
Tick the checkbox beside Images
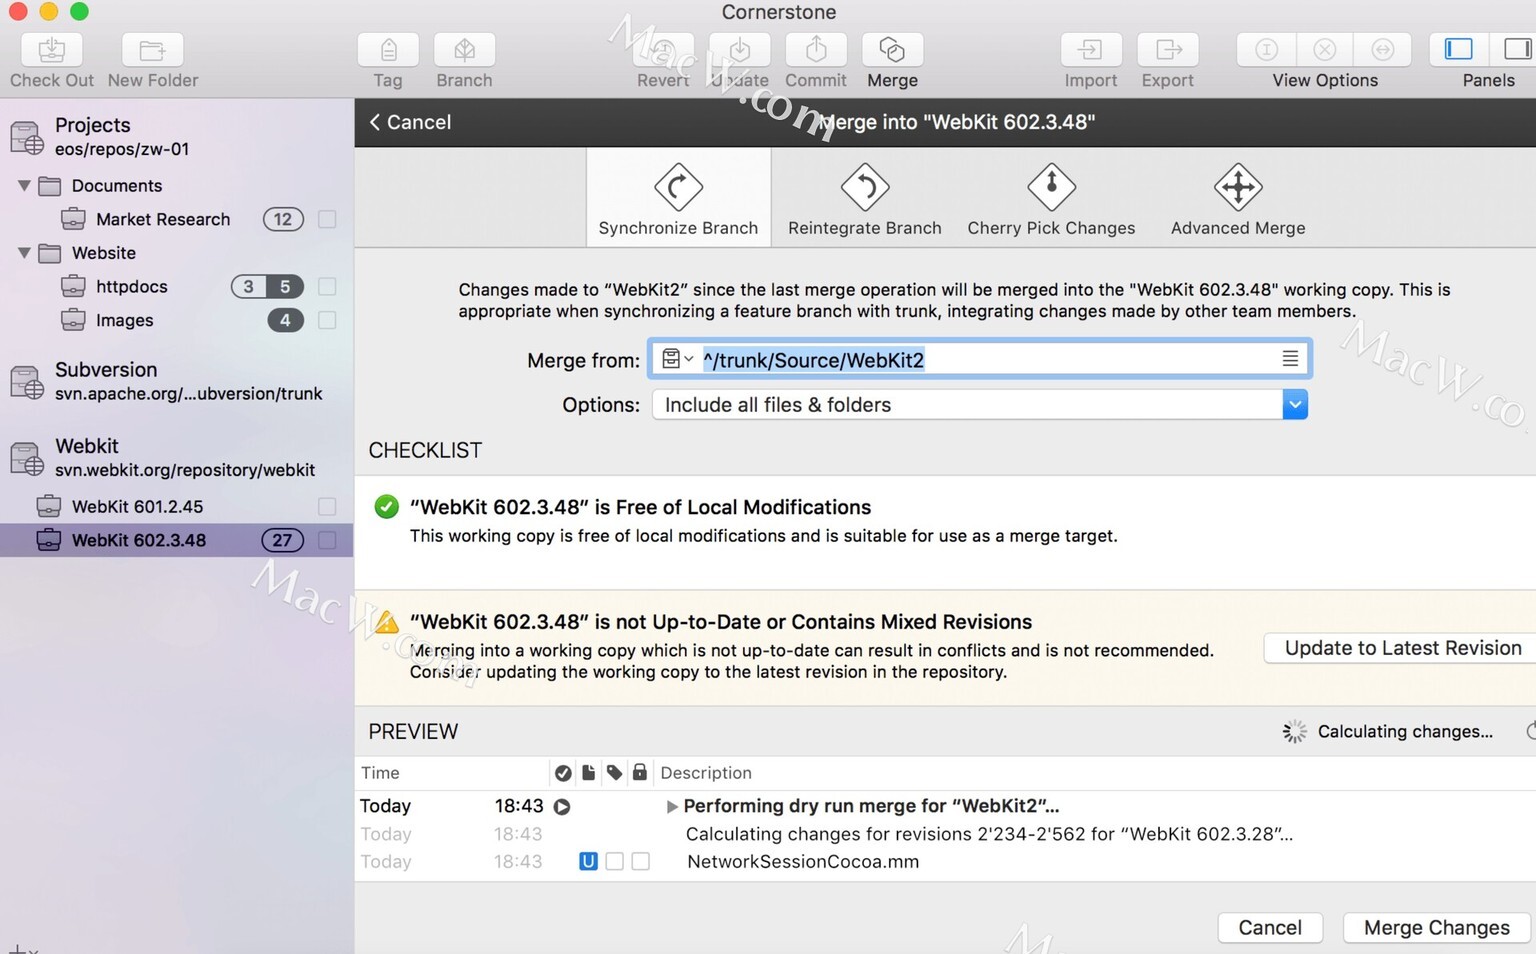pos(327,320)
